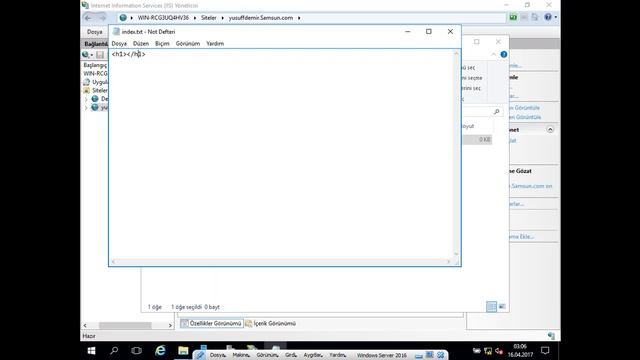Open Görünüm menu in Not Defteri
The height and width of the screenshot is (360, 640).
[x=188, y=43]
